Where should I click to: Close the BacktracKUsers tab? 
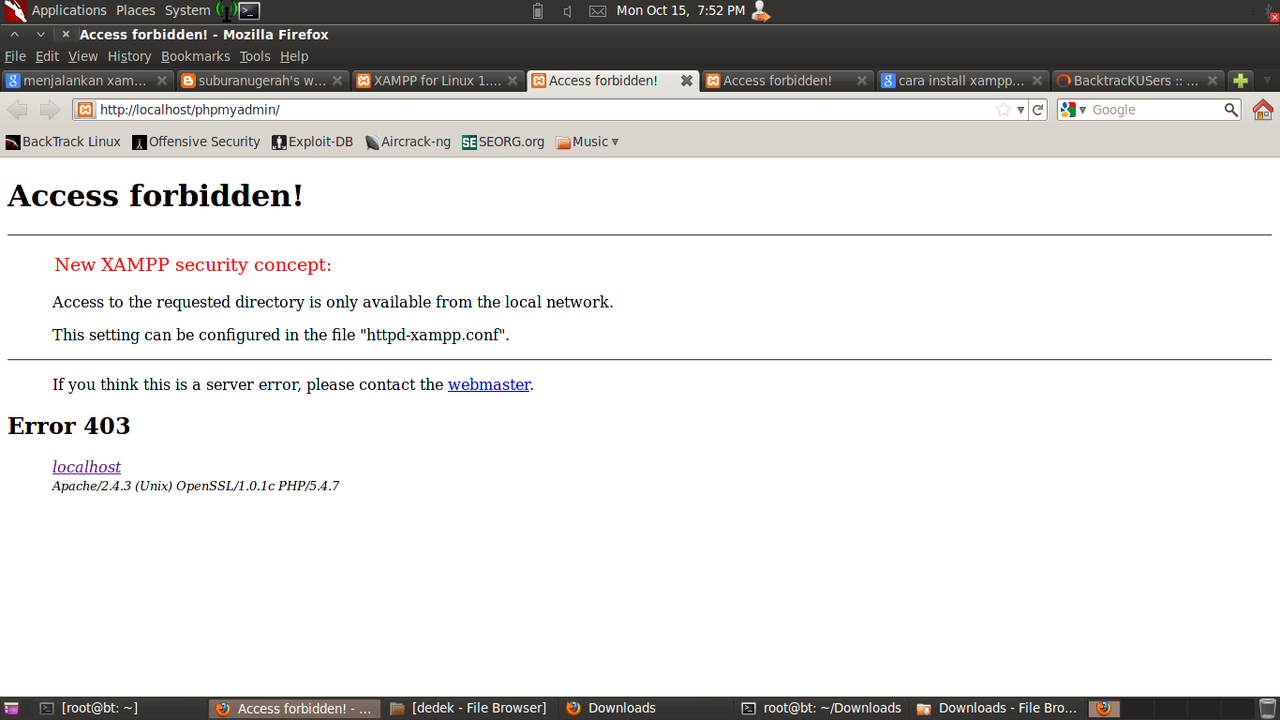[x=1212, y=81]
